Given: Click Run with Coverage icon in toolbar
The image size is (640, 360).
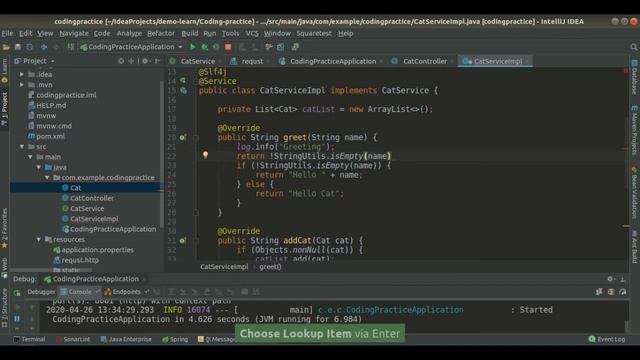Looking at the screenshot, I should coord(216,47).
